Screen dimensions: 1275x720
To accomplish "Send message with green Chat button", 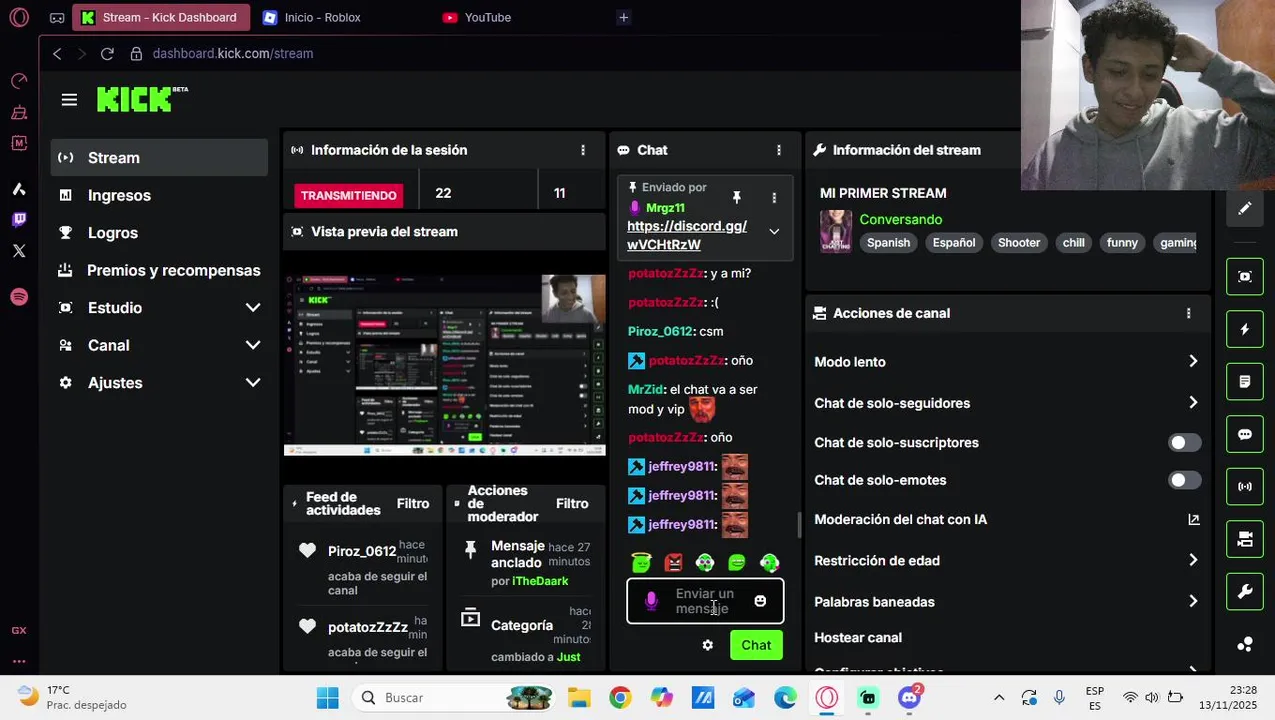I will pyautogui.click(x=756, y=645).
